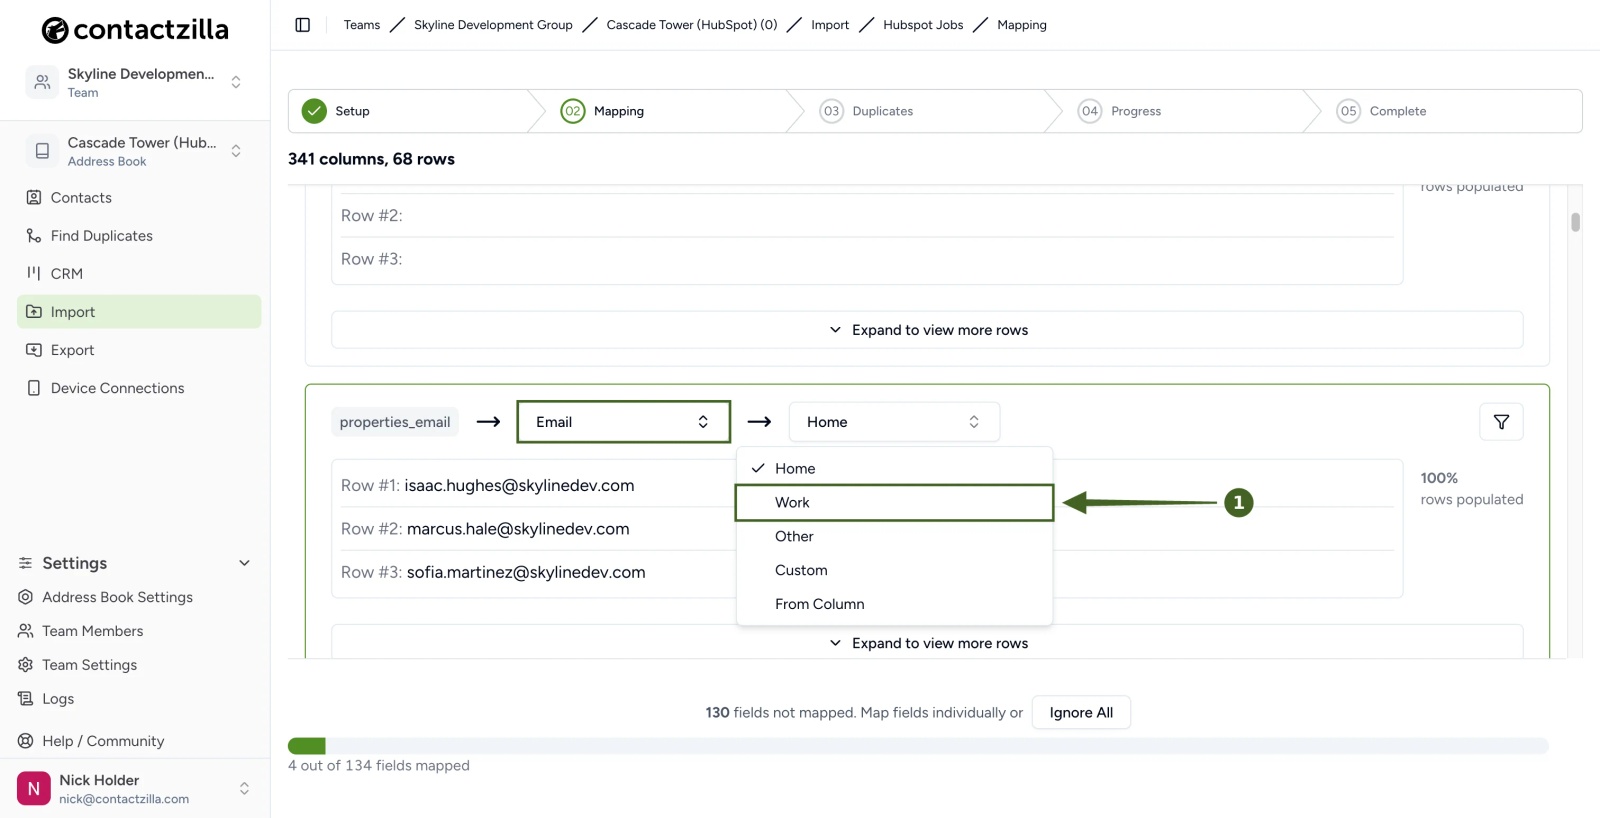Go to the Teams breadcrumb
This screenshot has width=1600, height=818.
click(362, 25)
